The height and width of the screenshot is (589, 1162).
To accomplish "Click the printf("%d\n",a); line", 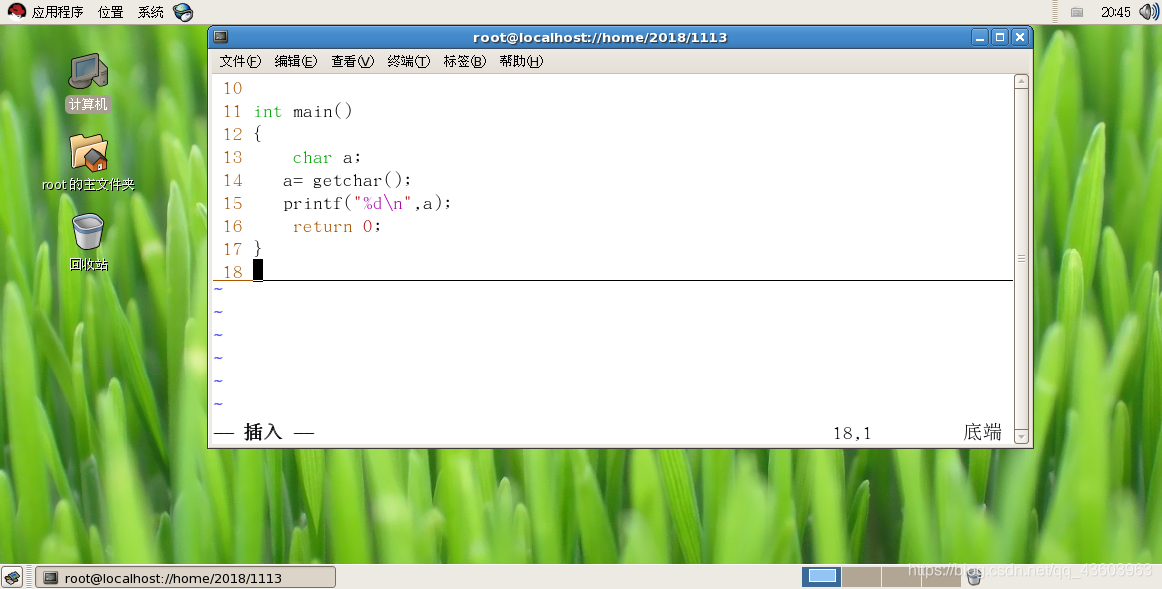I will [x=367, y=204].
